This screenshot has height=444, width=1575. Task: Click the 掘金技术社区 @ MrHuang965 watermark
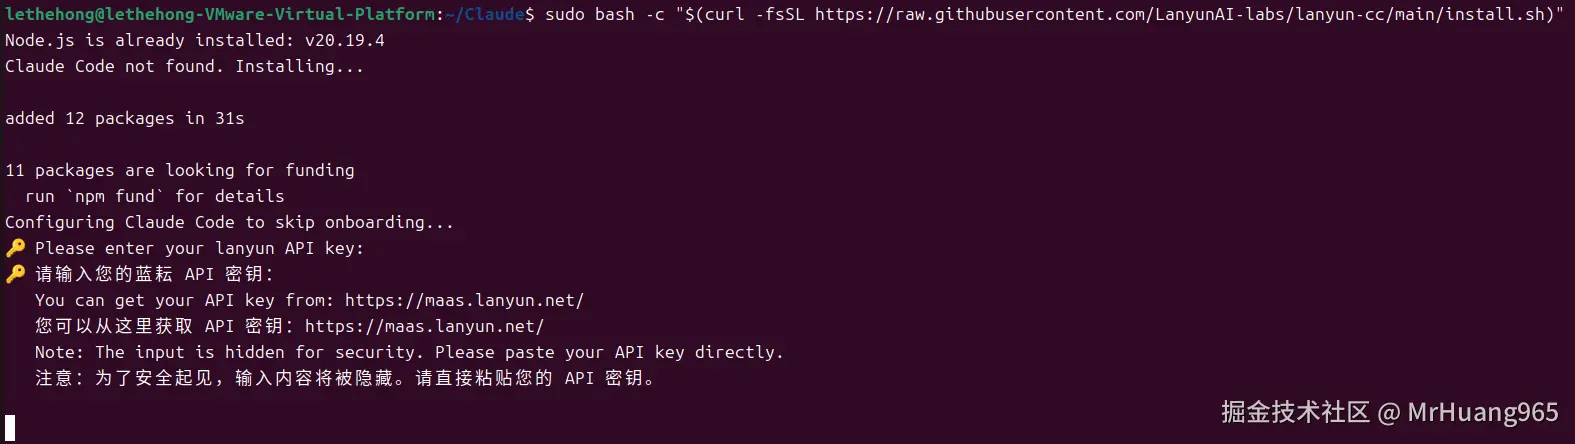point(1390,412)
